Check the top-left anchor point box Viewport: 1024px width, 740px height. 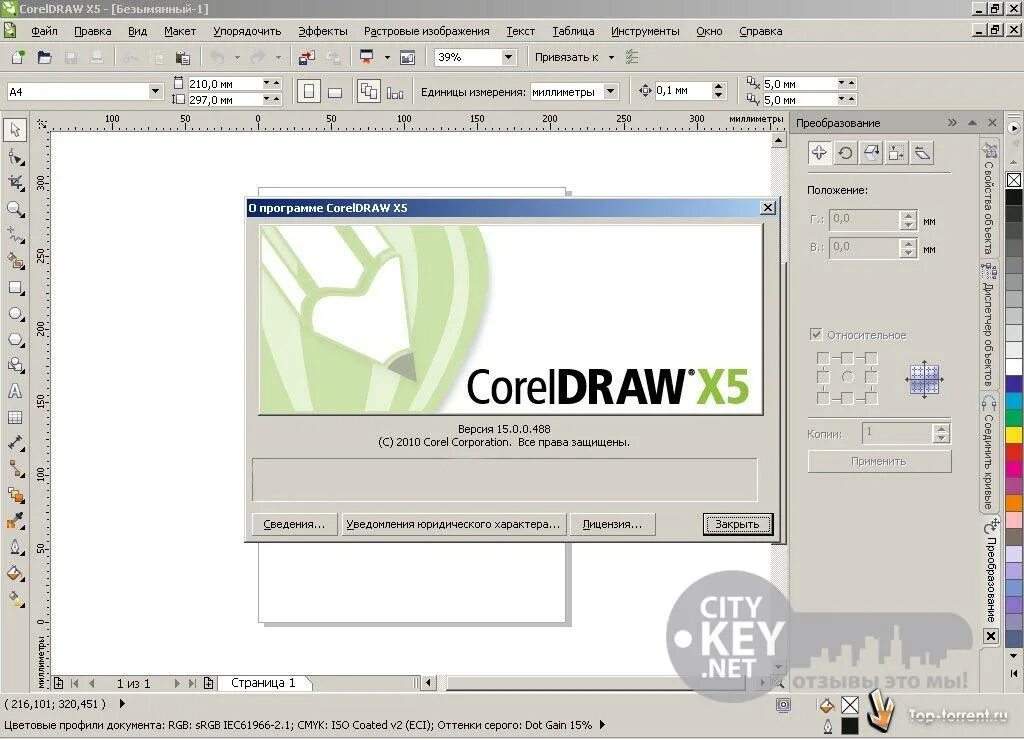point(823,358)
